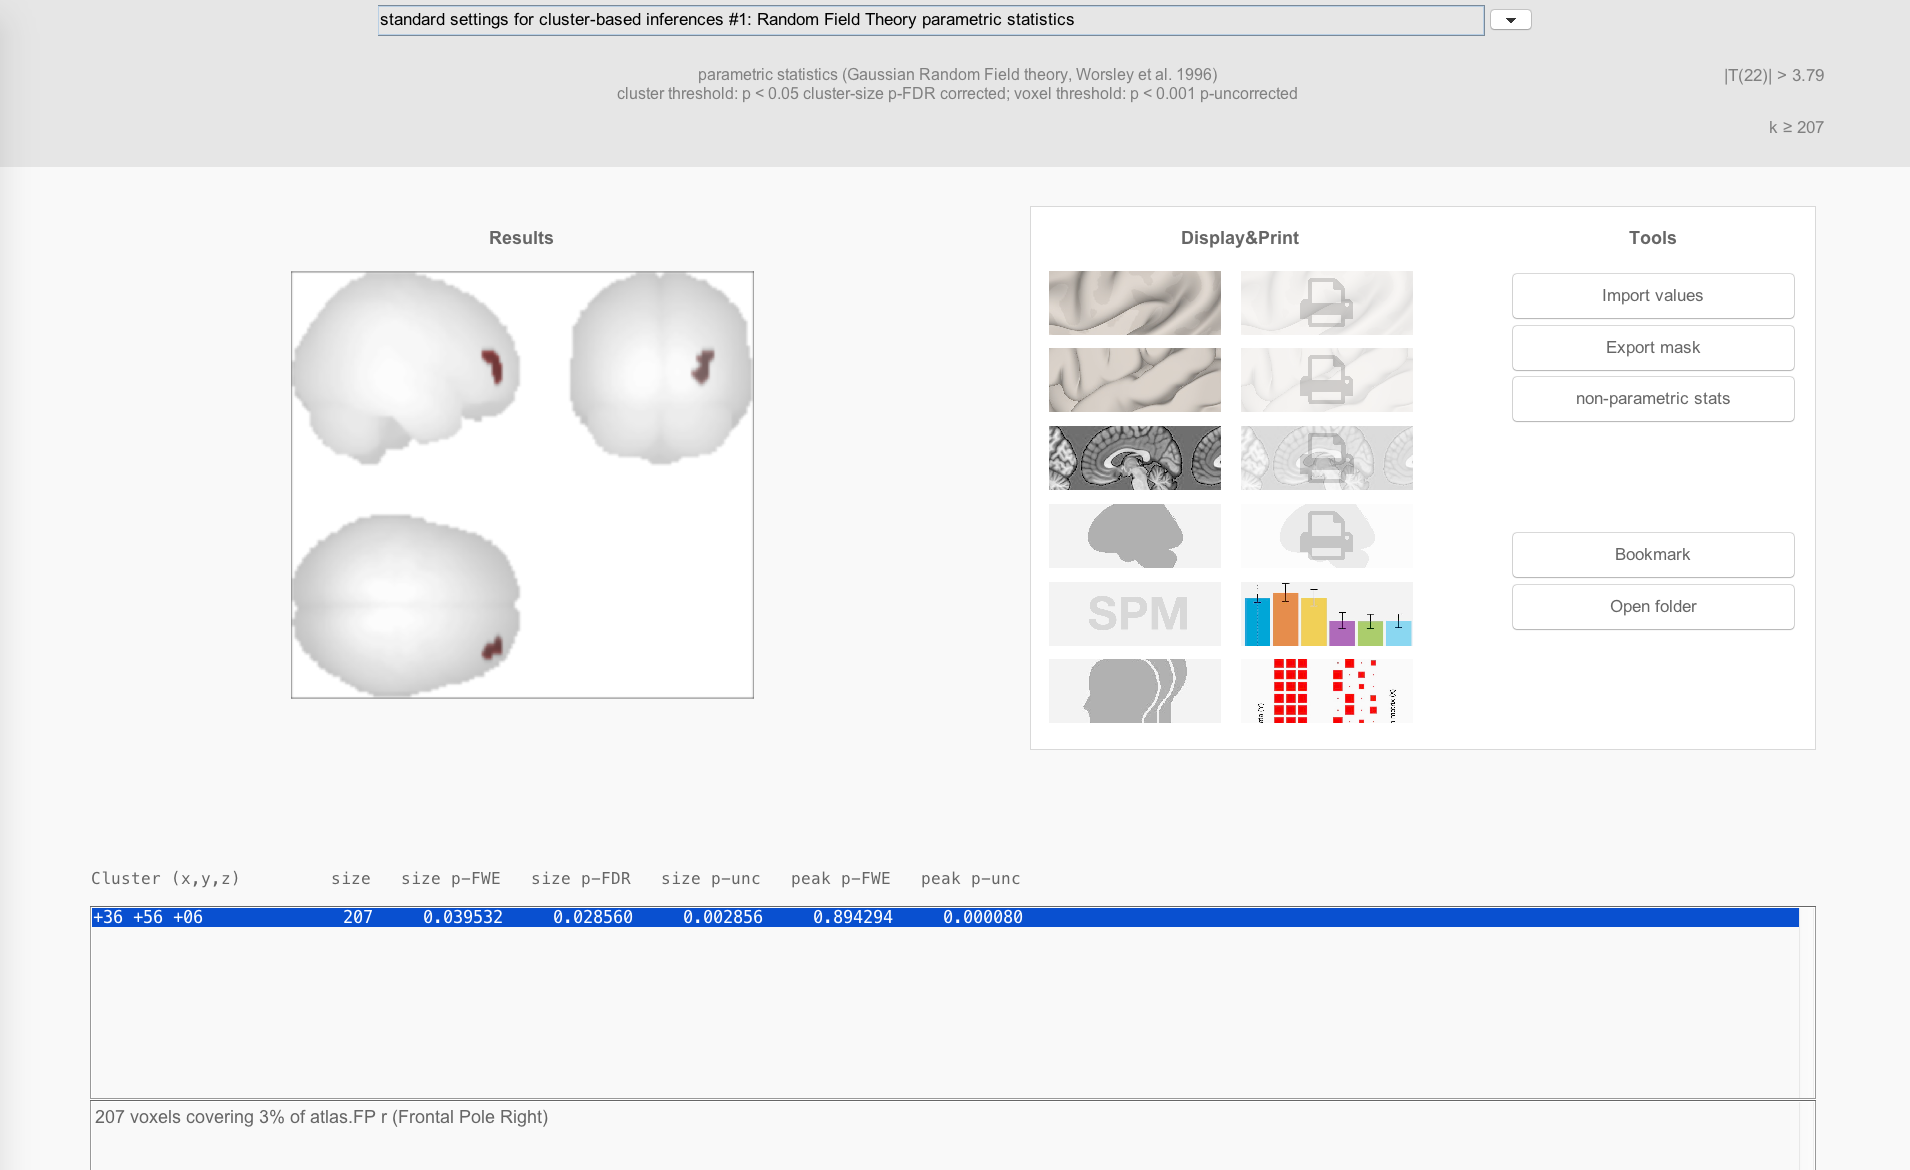Click the Export mask button
1910x1170 pixels.
(1652, 348)
